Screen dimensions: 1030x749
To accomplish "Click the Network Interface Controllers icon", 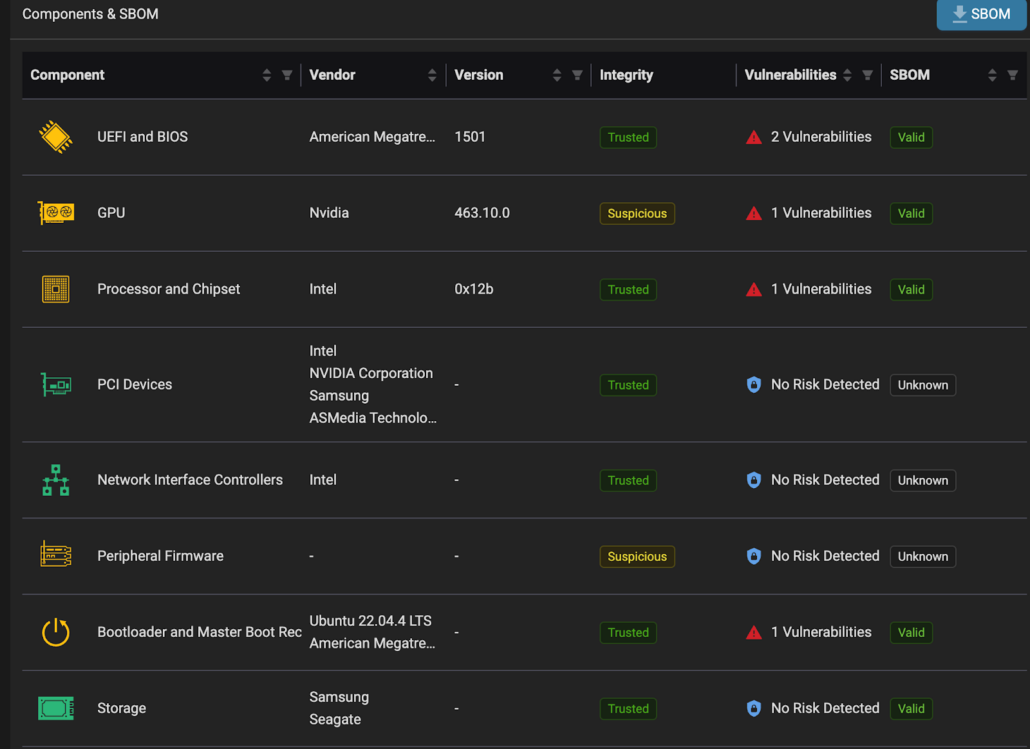I will 55,480.
